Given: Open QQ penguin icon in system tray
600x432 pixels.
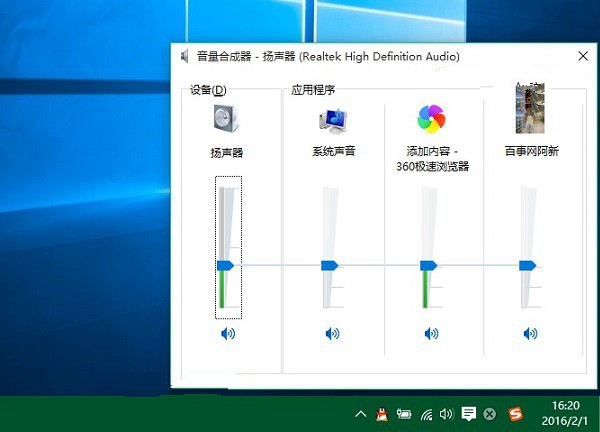Looking at the screenshot, I should (381, 413).
